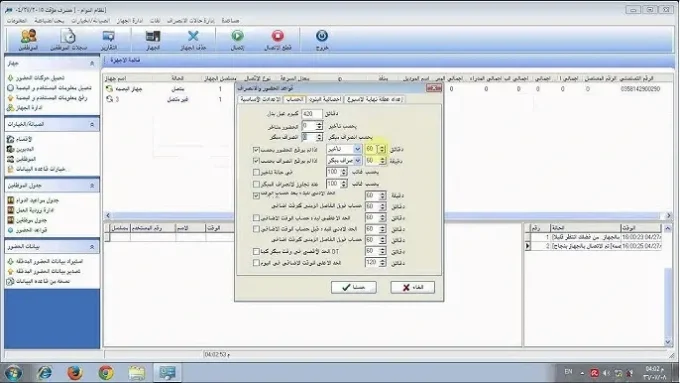Open employee records clock-document icon
The height and width of the screenshot is (383, 680).
pyautogui.click(x=68, y=36)
